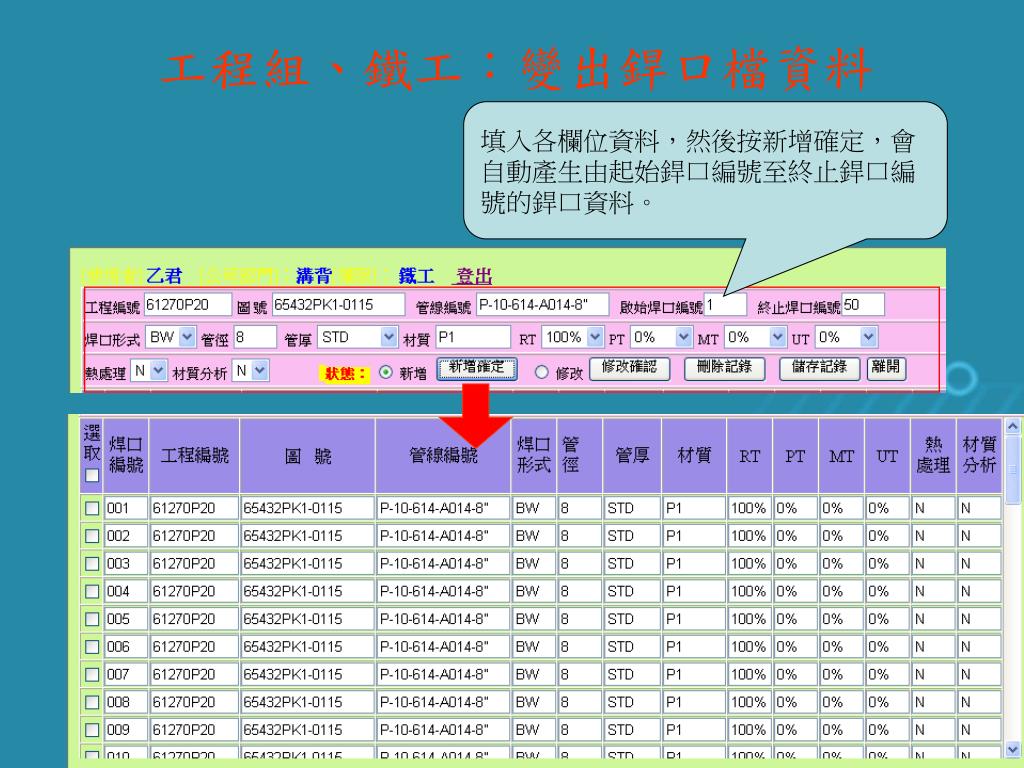
Task: Open the 管厚 STD dropdown
Action: [357, 338]
